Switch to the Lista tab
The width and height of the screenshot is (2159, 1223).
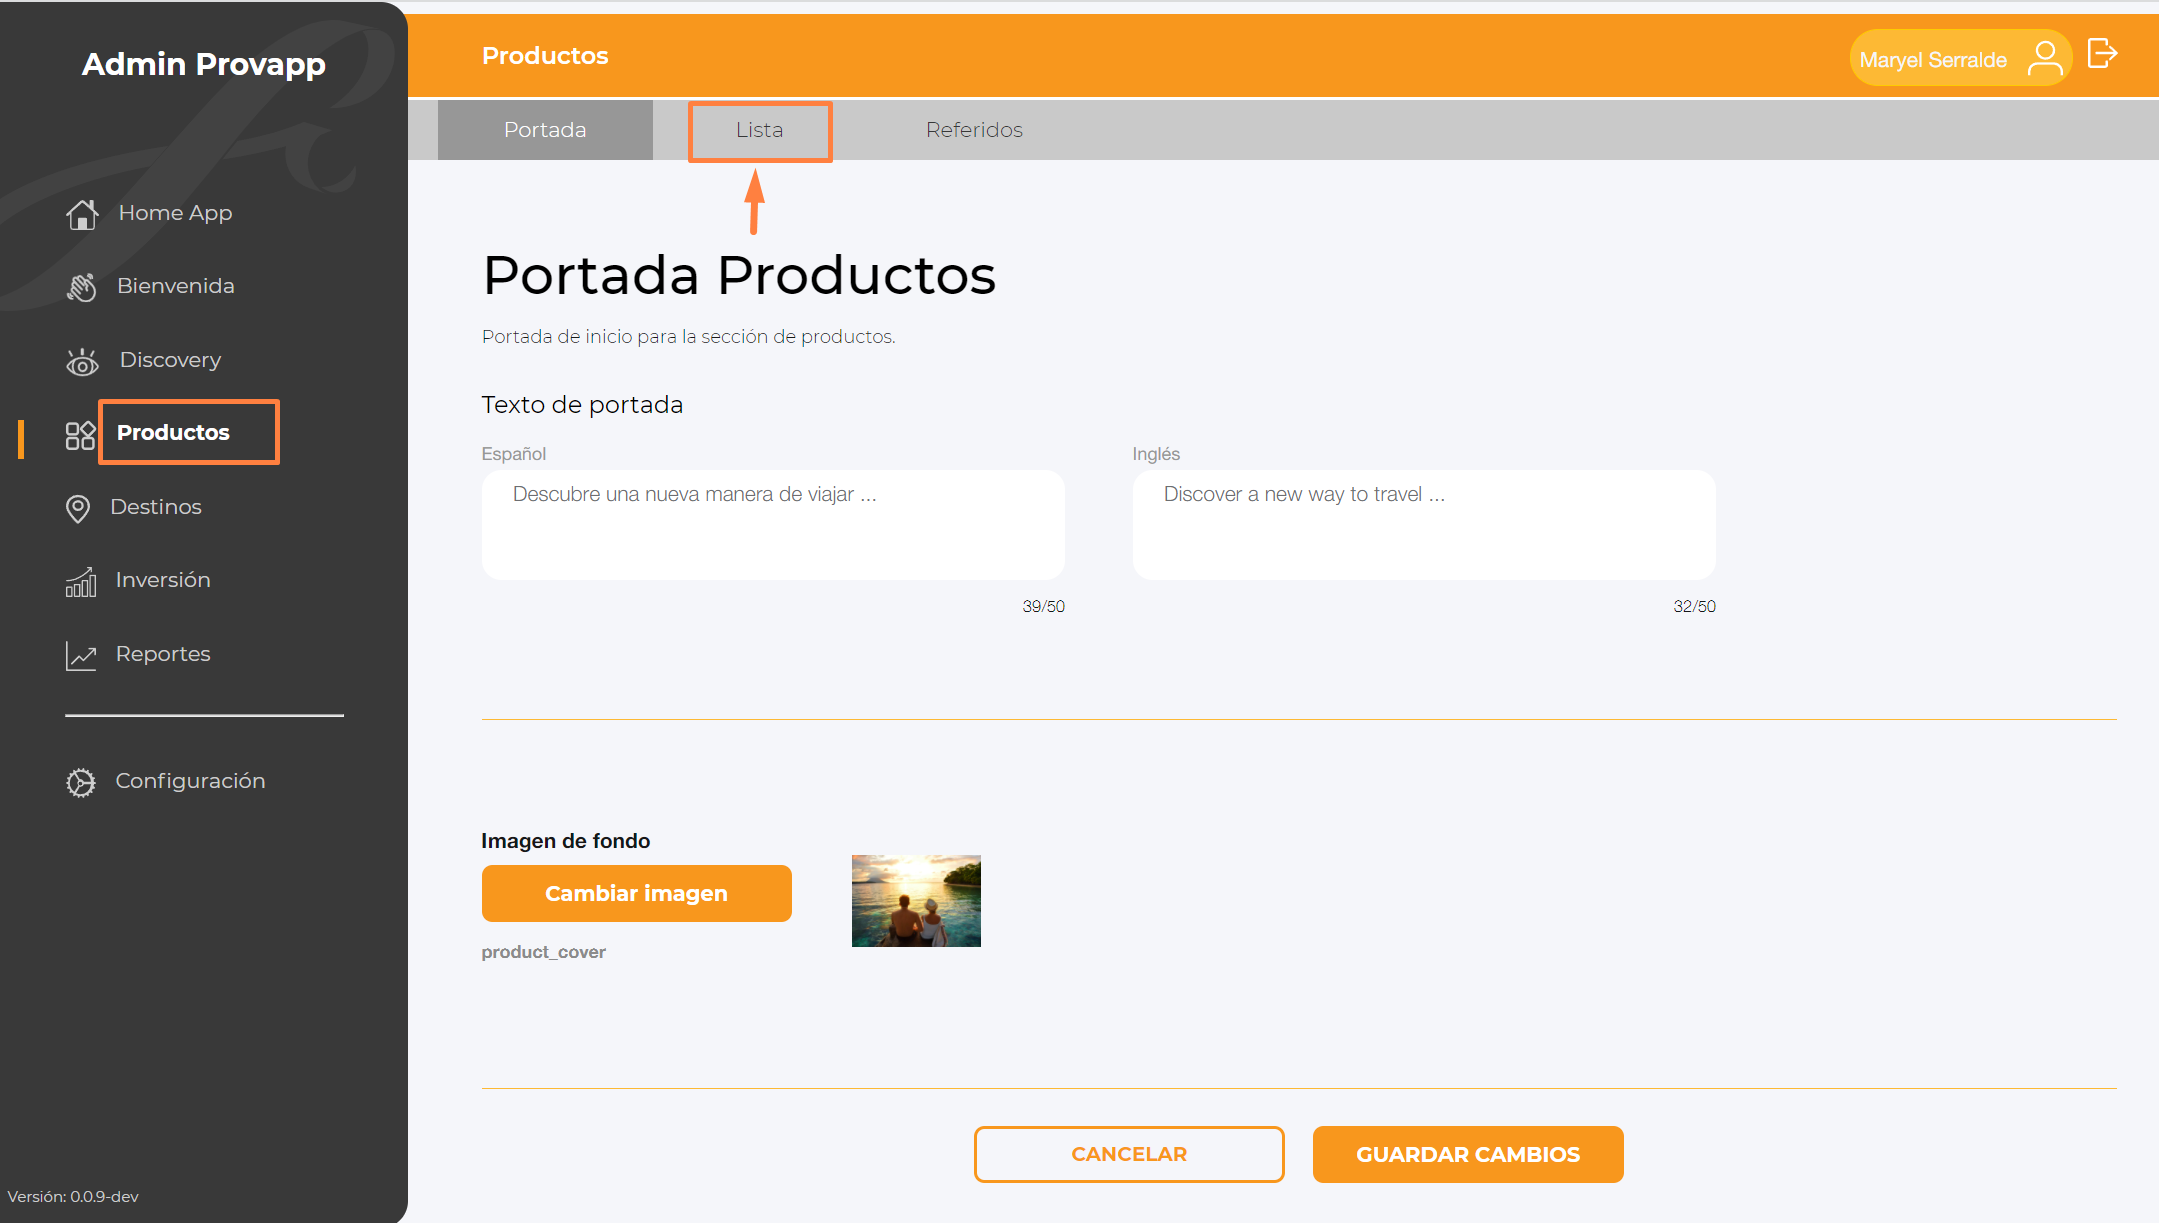pyautogui.click(x=760, y=130)
